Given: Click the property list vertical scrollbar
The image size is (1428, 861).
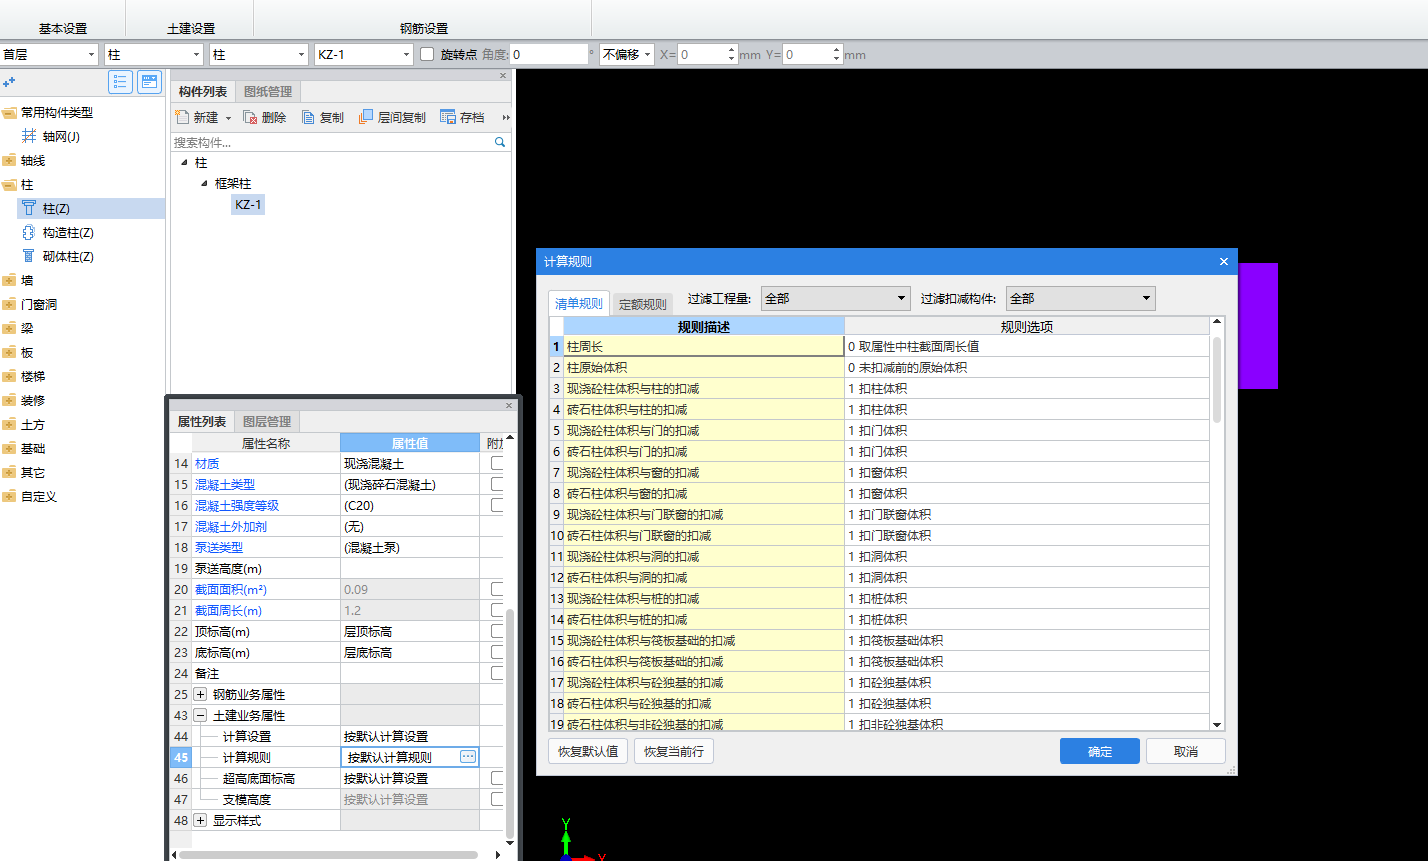Looking at the screenshot, I should [510, 722].
